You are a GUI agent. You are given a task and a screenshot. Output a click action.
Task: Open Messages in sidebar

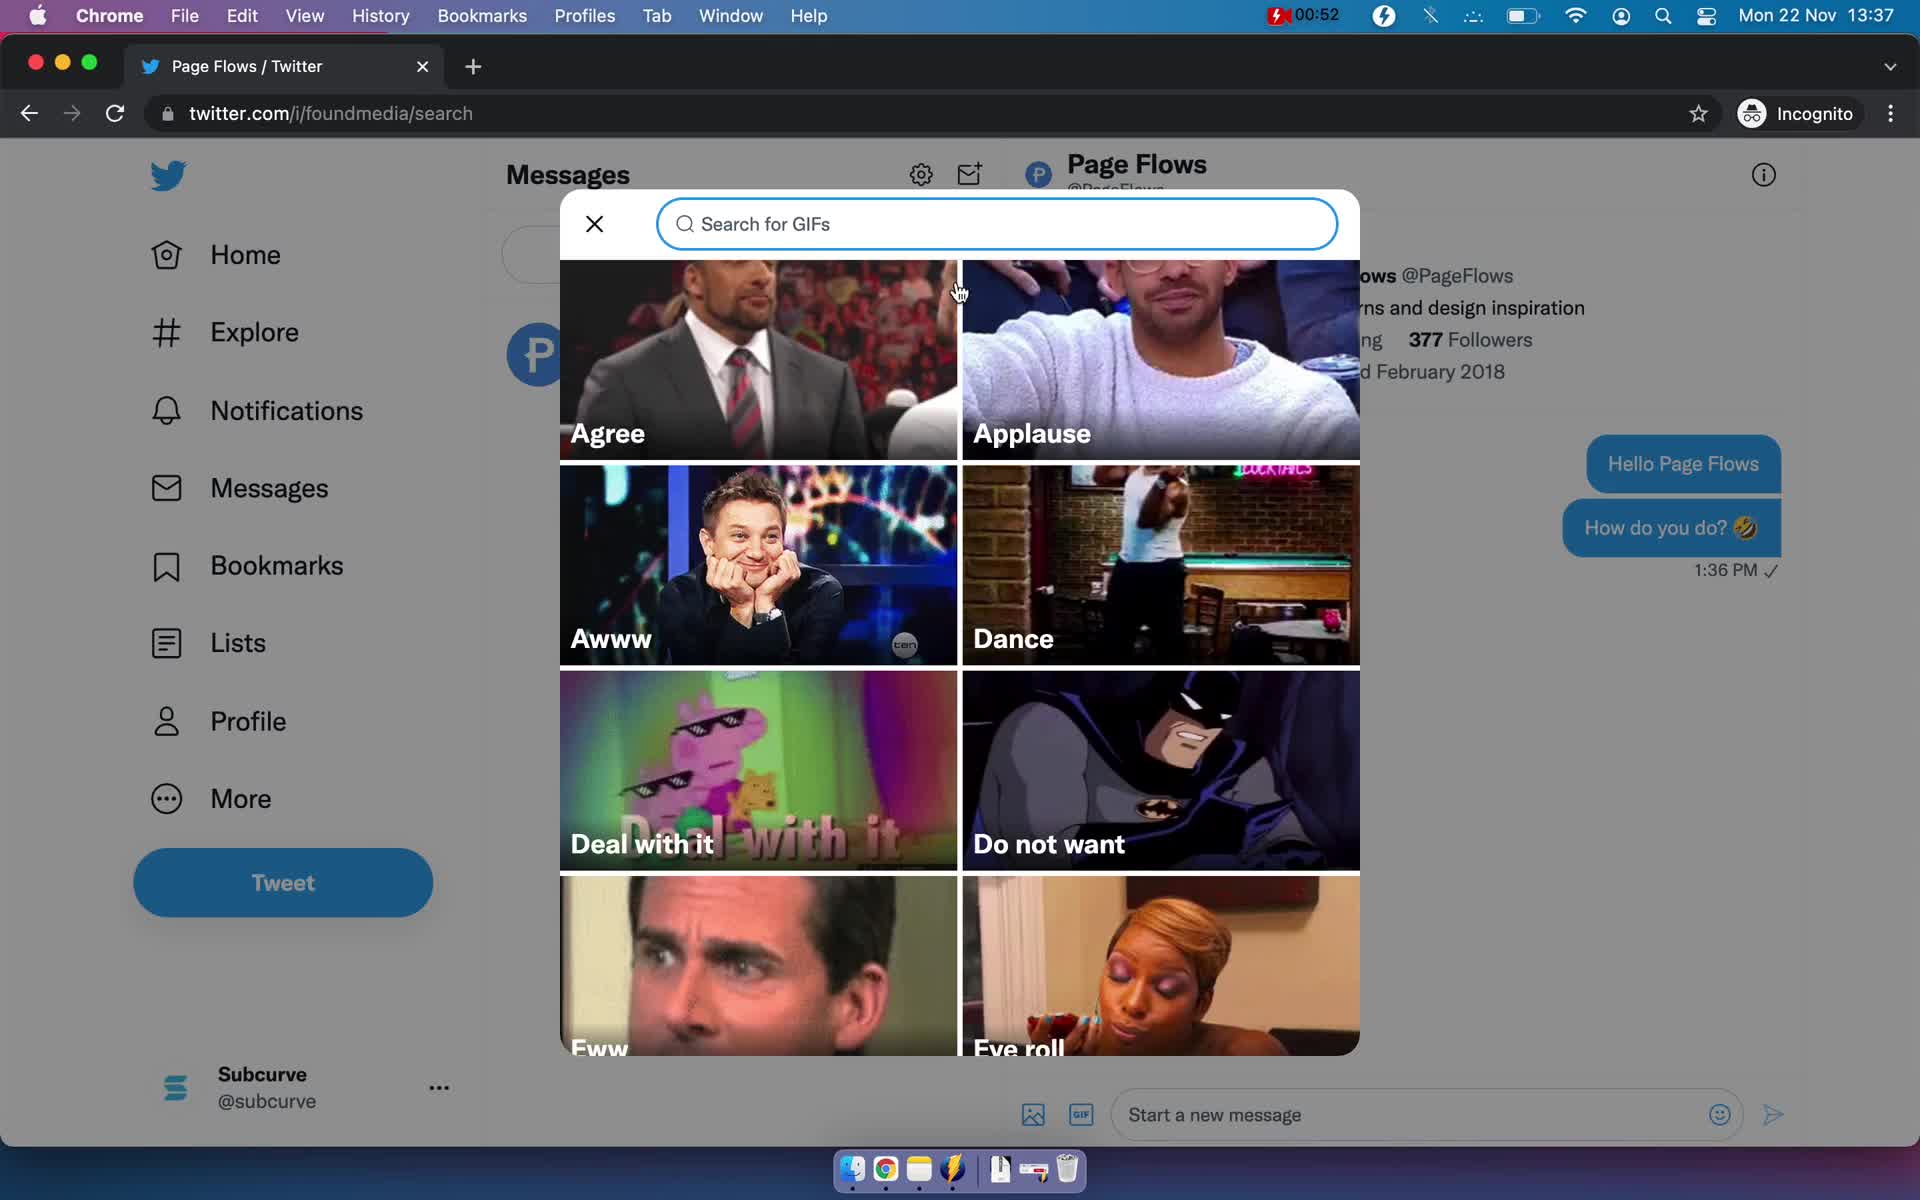click(240, 488)
